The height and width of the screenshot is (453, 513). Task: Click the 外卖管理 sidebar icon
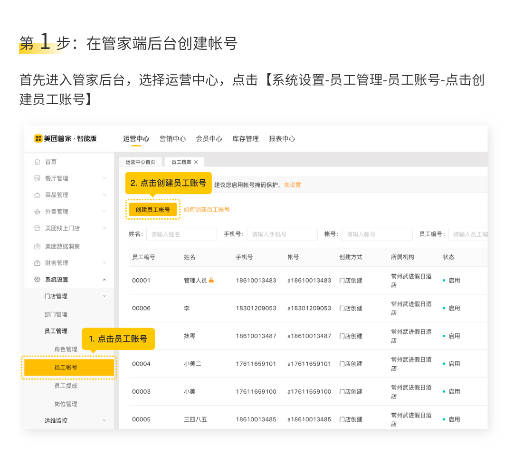tap(37, 212)
